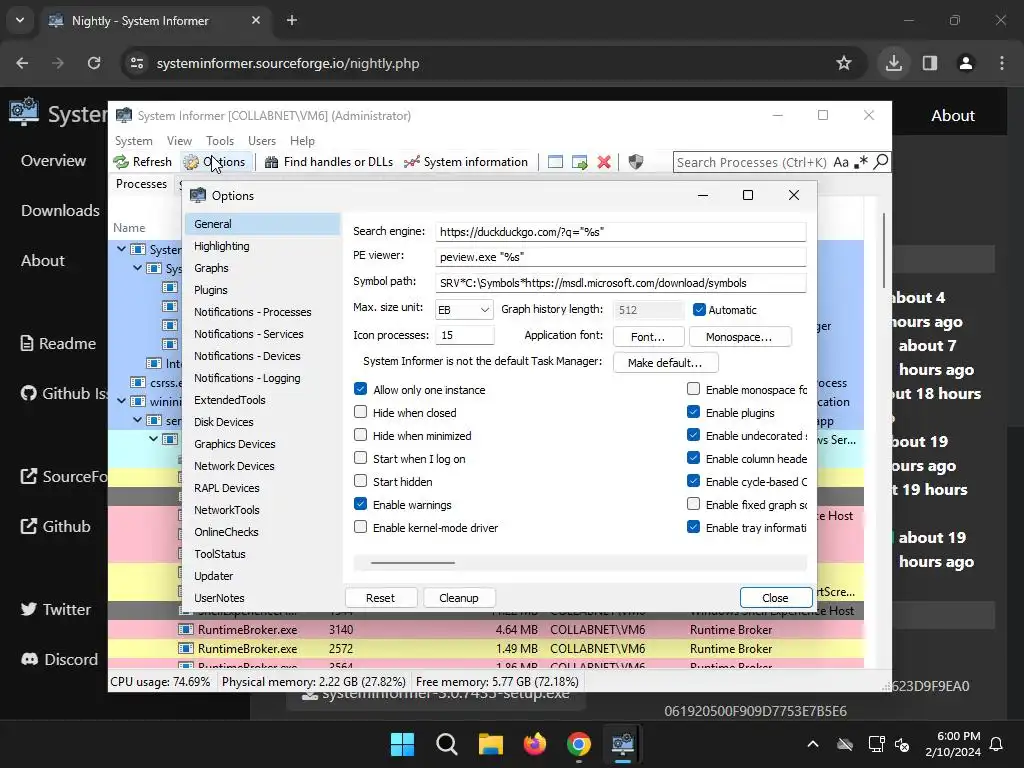Click Make default... button

tap(665, 362)
